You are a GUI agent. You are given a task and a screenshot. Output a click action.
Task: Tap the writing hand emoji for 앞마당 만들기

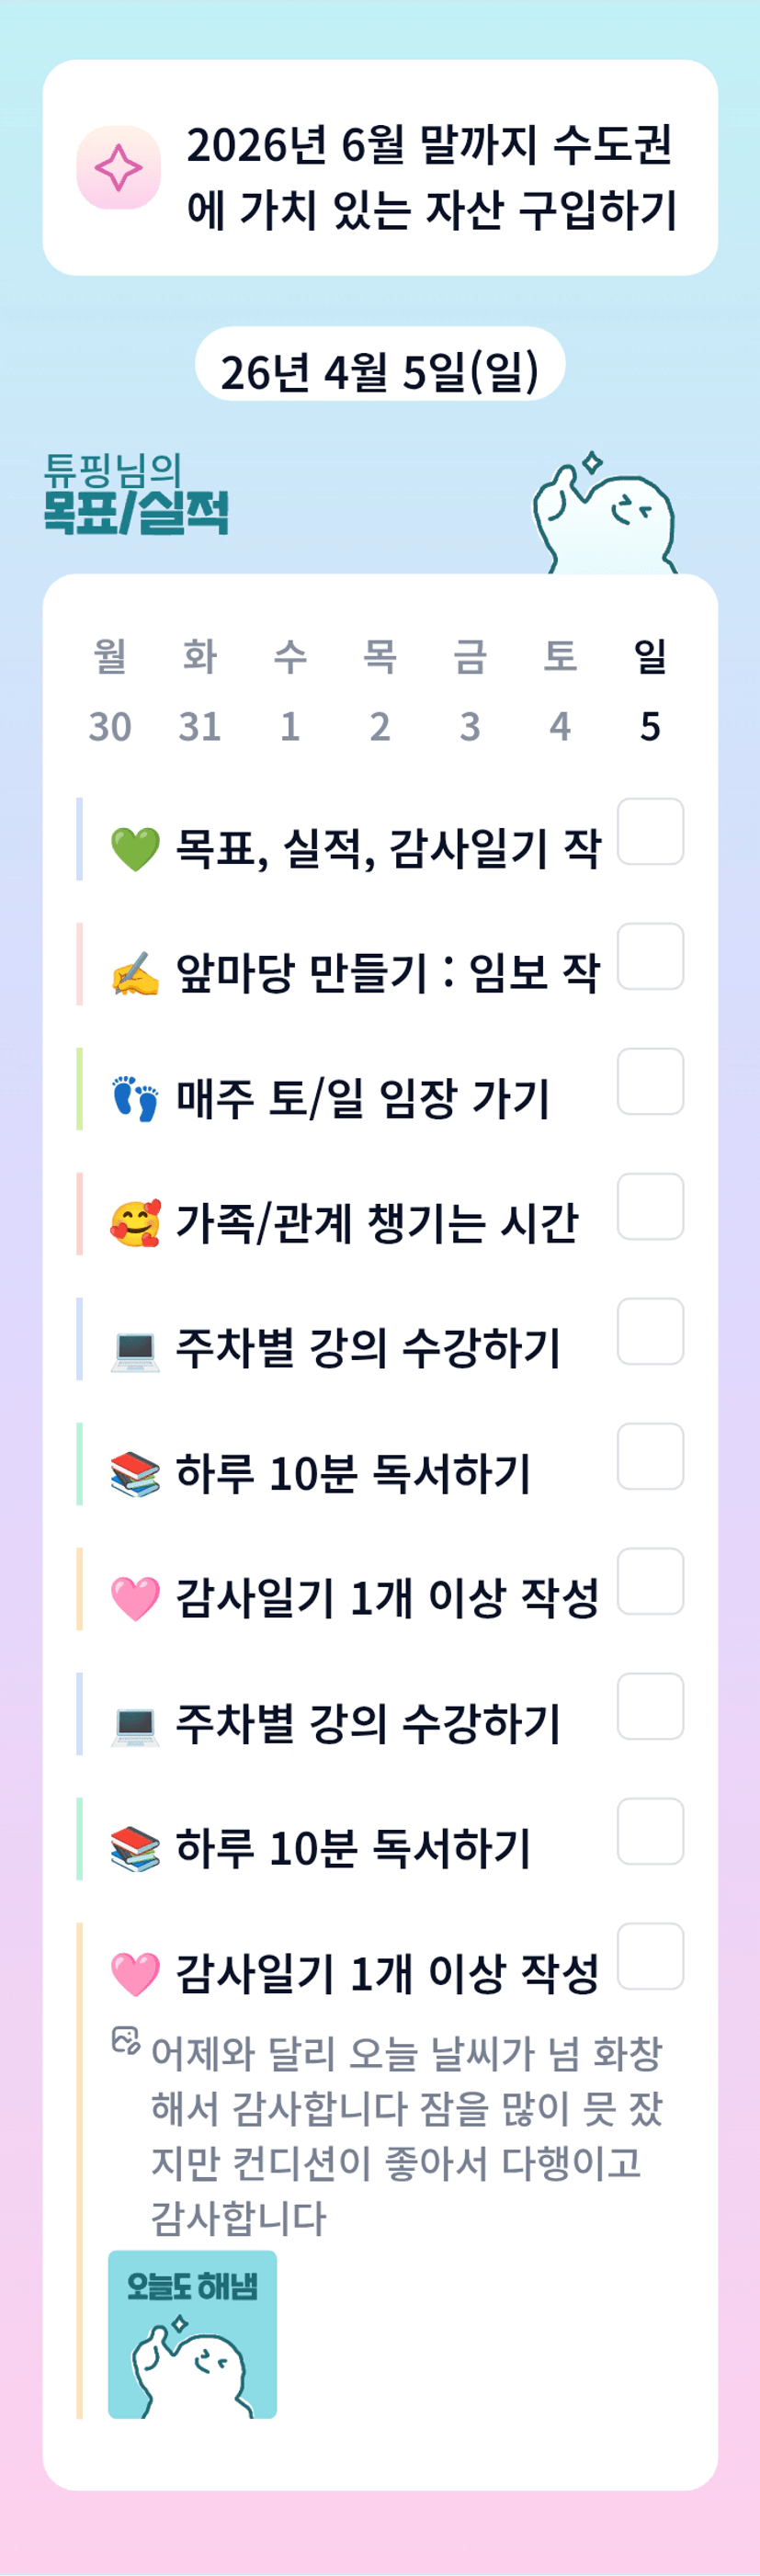135,975
